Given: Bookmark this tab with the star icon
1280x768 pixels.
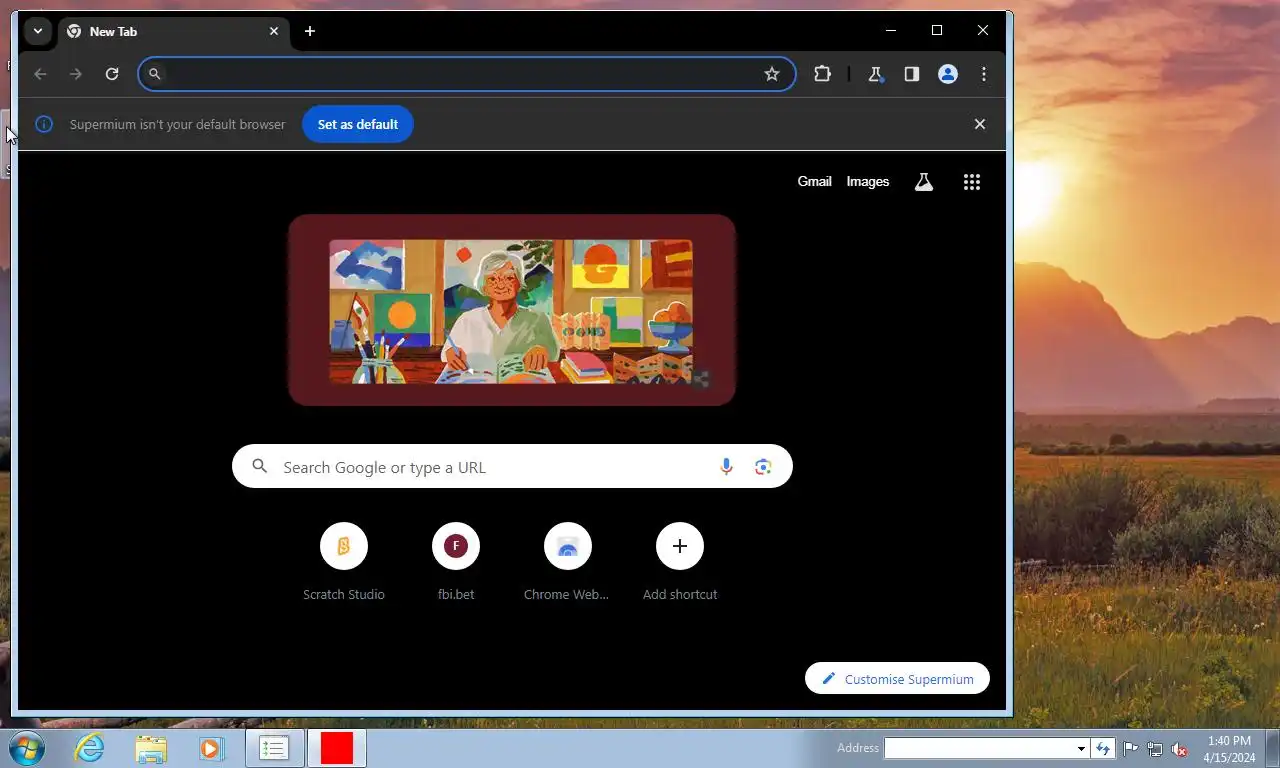Looking at the screenshot, I should click(x=772, y=74).
